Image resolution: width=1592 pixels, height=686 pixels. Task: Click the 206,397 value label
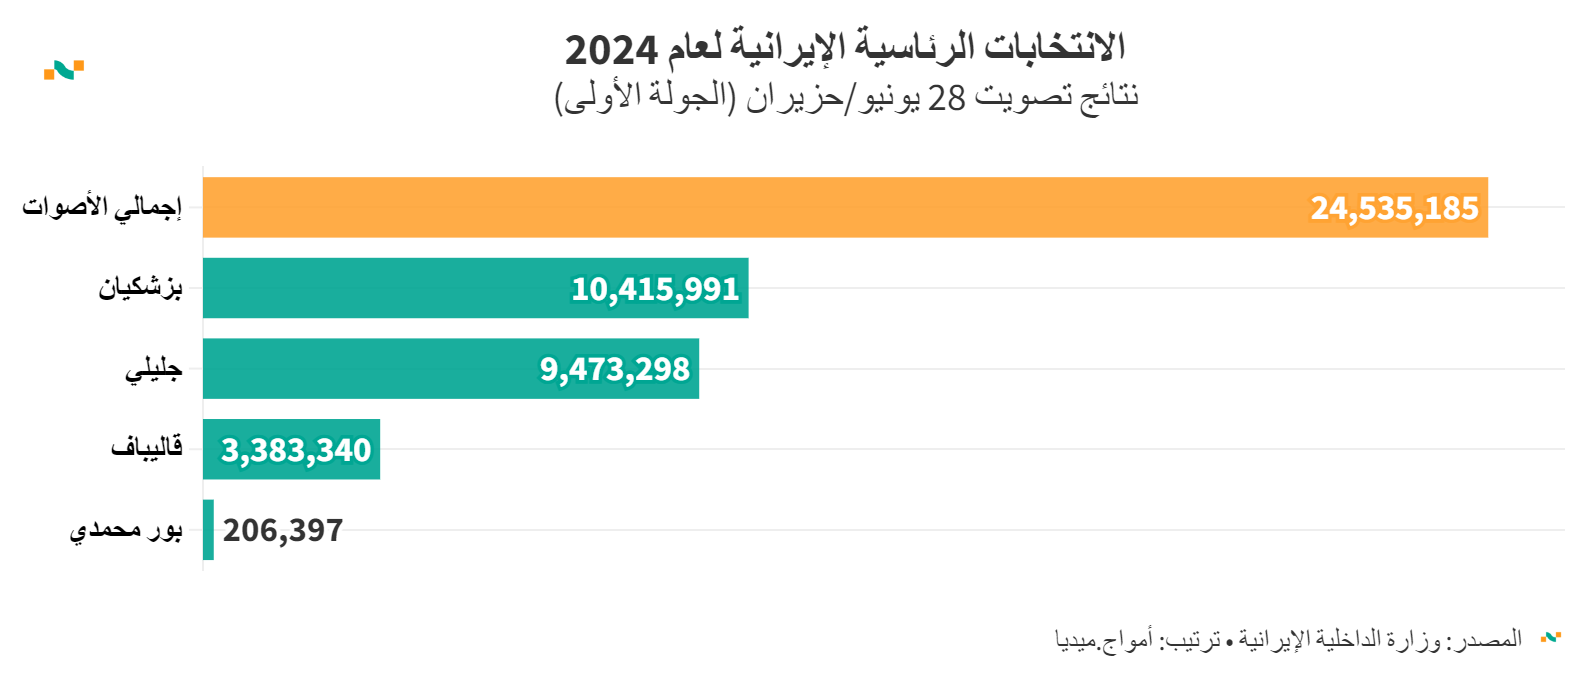283,530
